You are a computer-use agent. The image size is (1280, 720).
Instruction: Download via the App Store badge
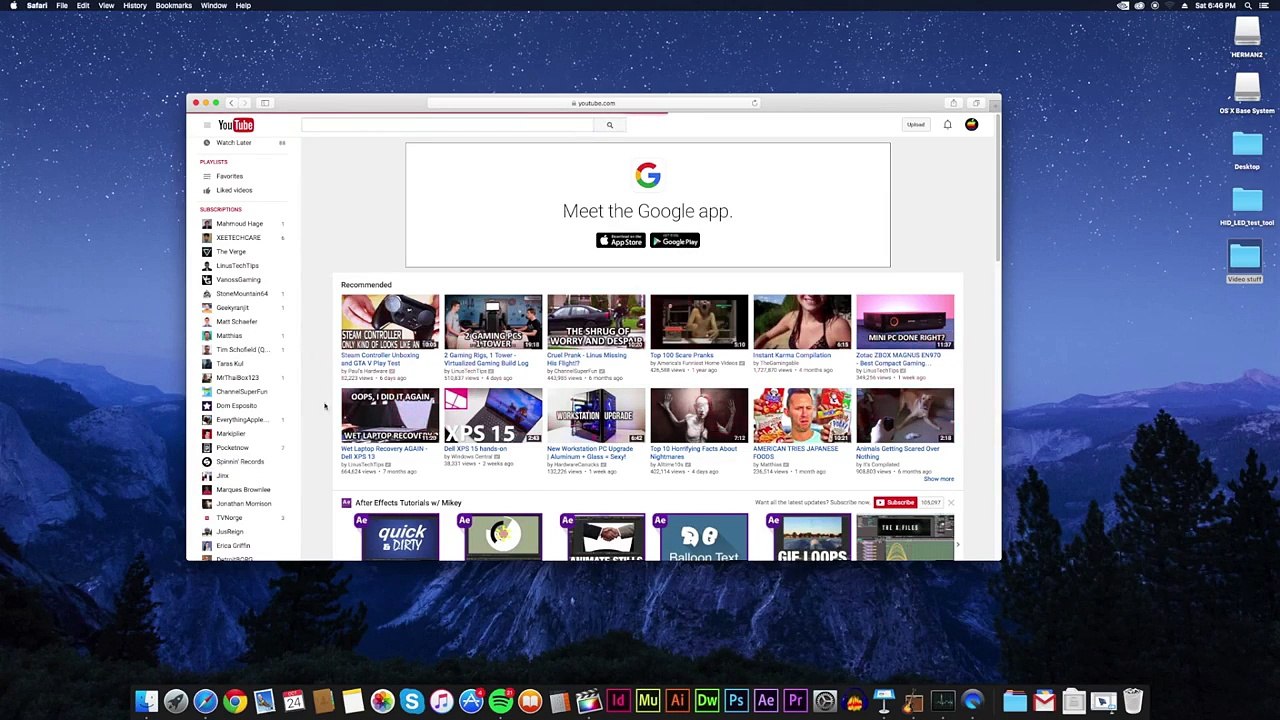click(621, 241)
